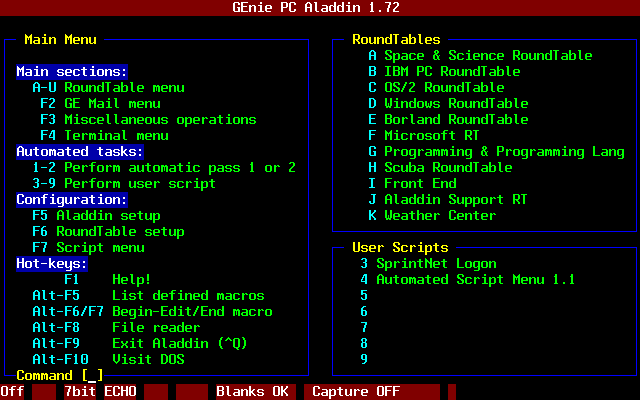Select the RoundTable menu entry

click(x=108, y=87)
